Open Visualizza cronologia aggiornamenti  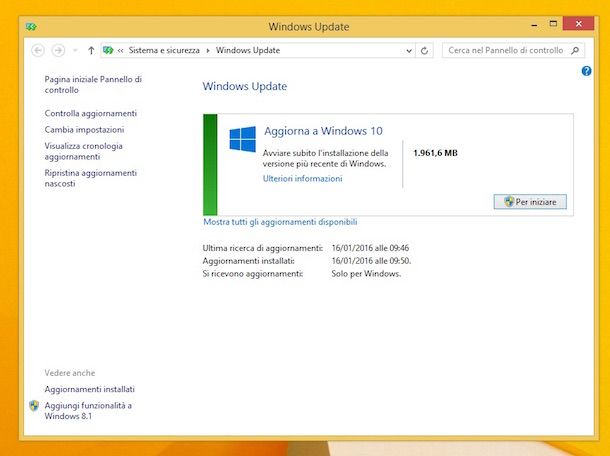(84, 151)
